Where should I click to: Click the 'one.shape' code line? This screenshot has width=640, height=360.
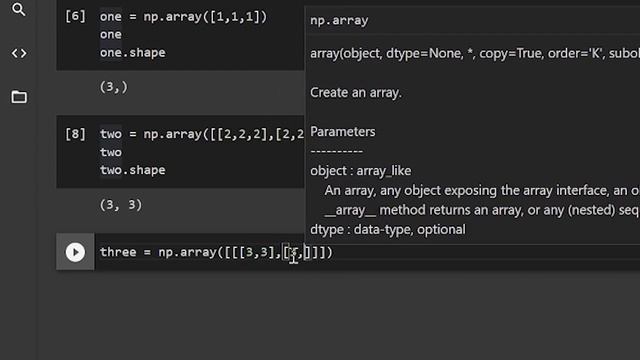point(133,53)
